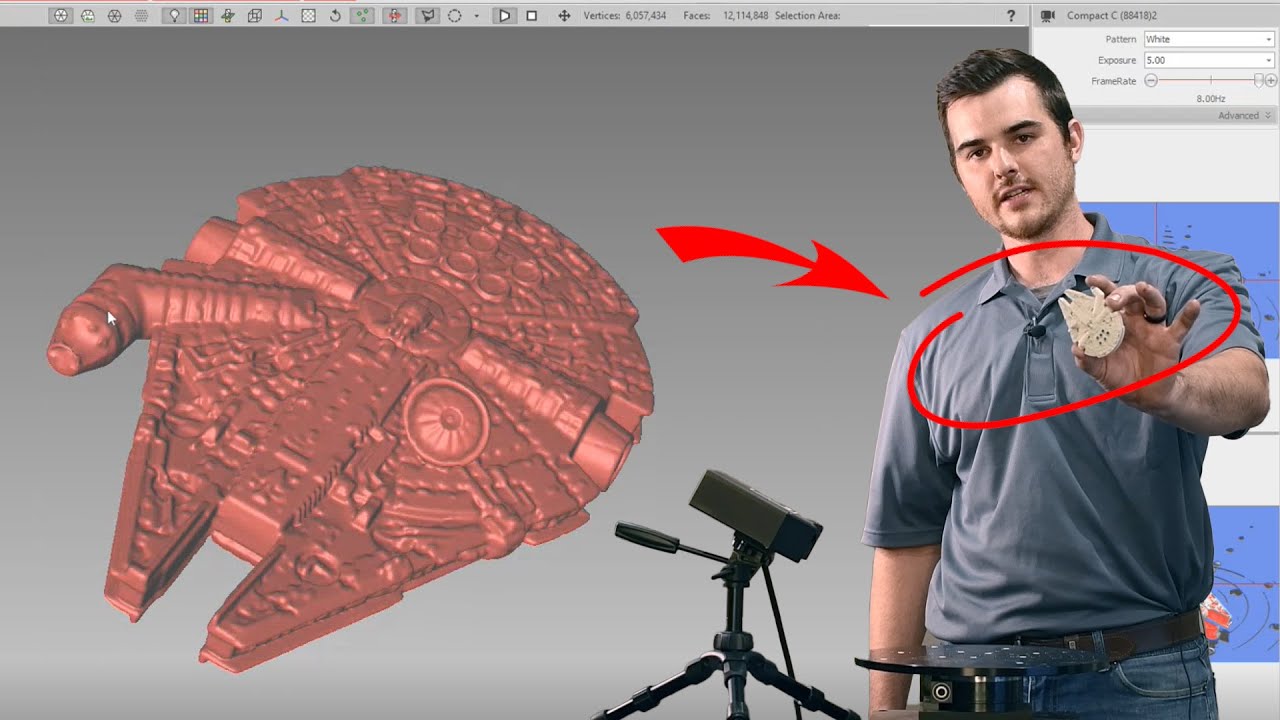1280x720 pixels.
Task: Select the point cloud view mode icon
Action: point(142,16)
